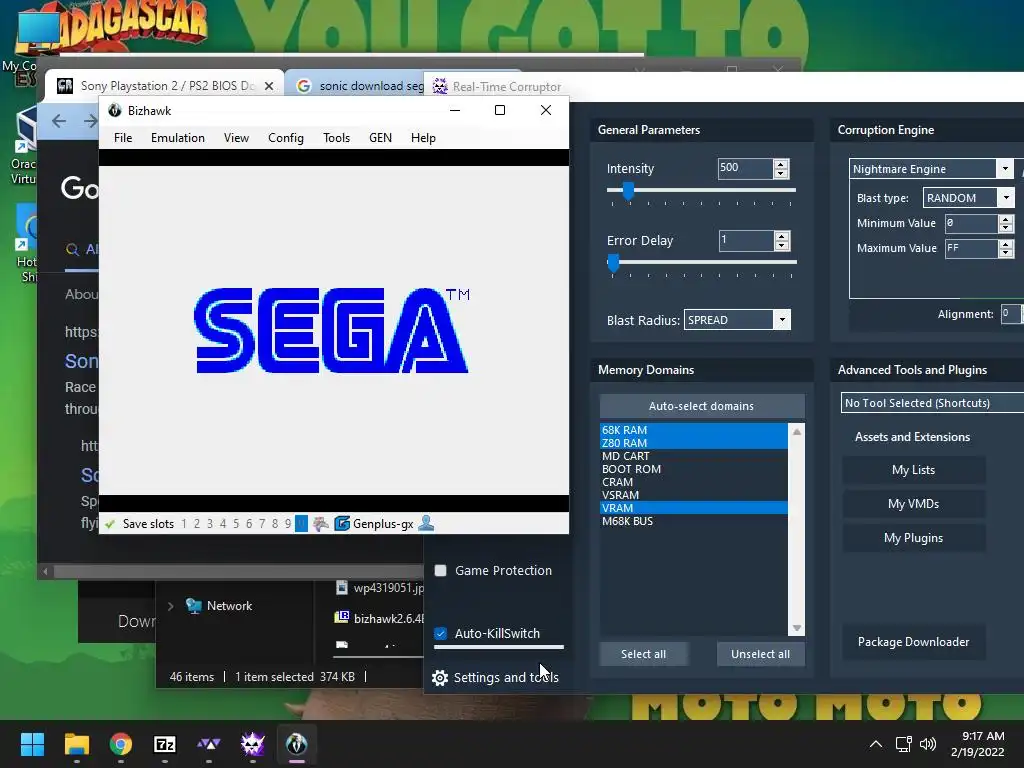Deselect 68K RAM memory domain

tap(694, 430)
